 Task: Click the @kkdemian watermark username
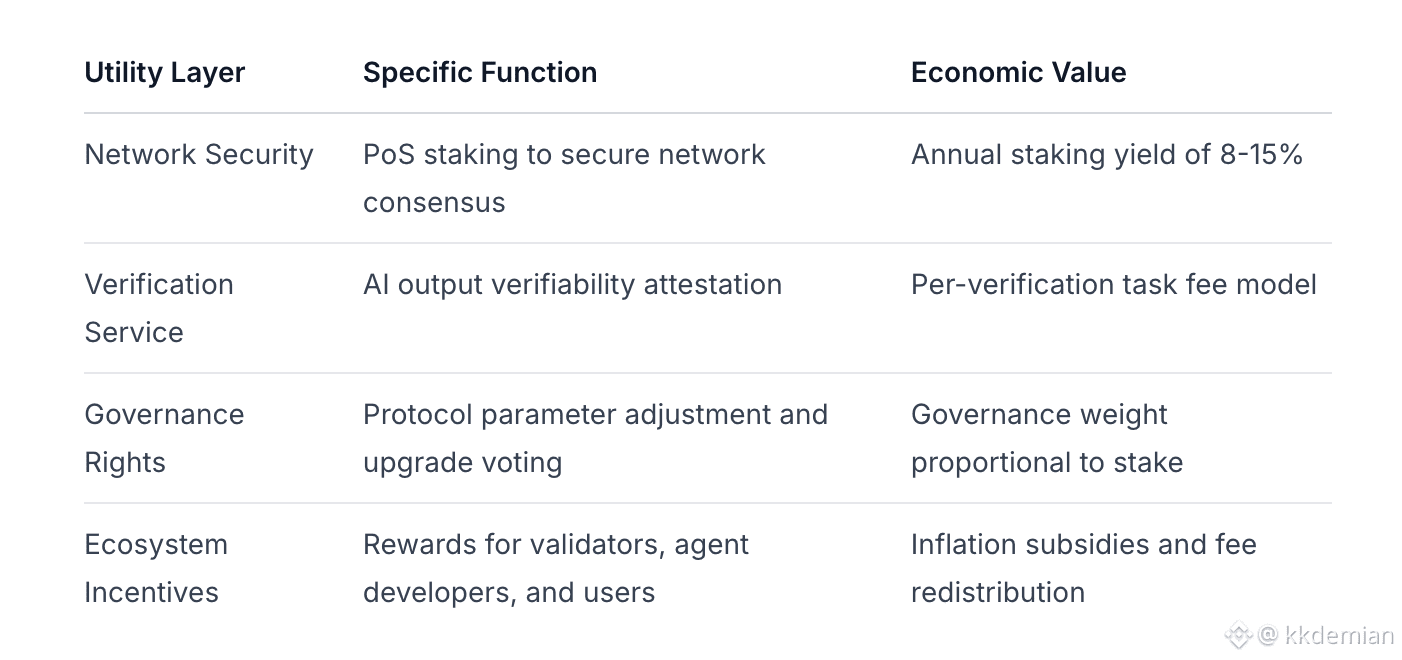1327,635
